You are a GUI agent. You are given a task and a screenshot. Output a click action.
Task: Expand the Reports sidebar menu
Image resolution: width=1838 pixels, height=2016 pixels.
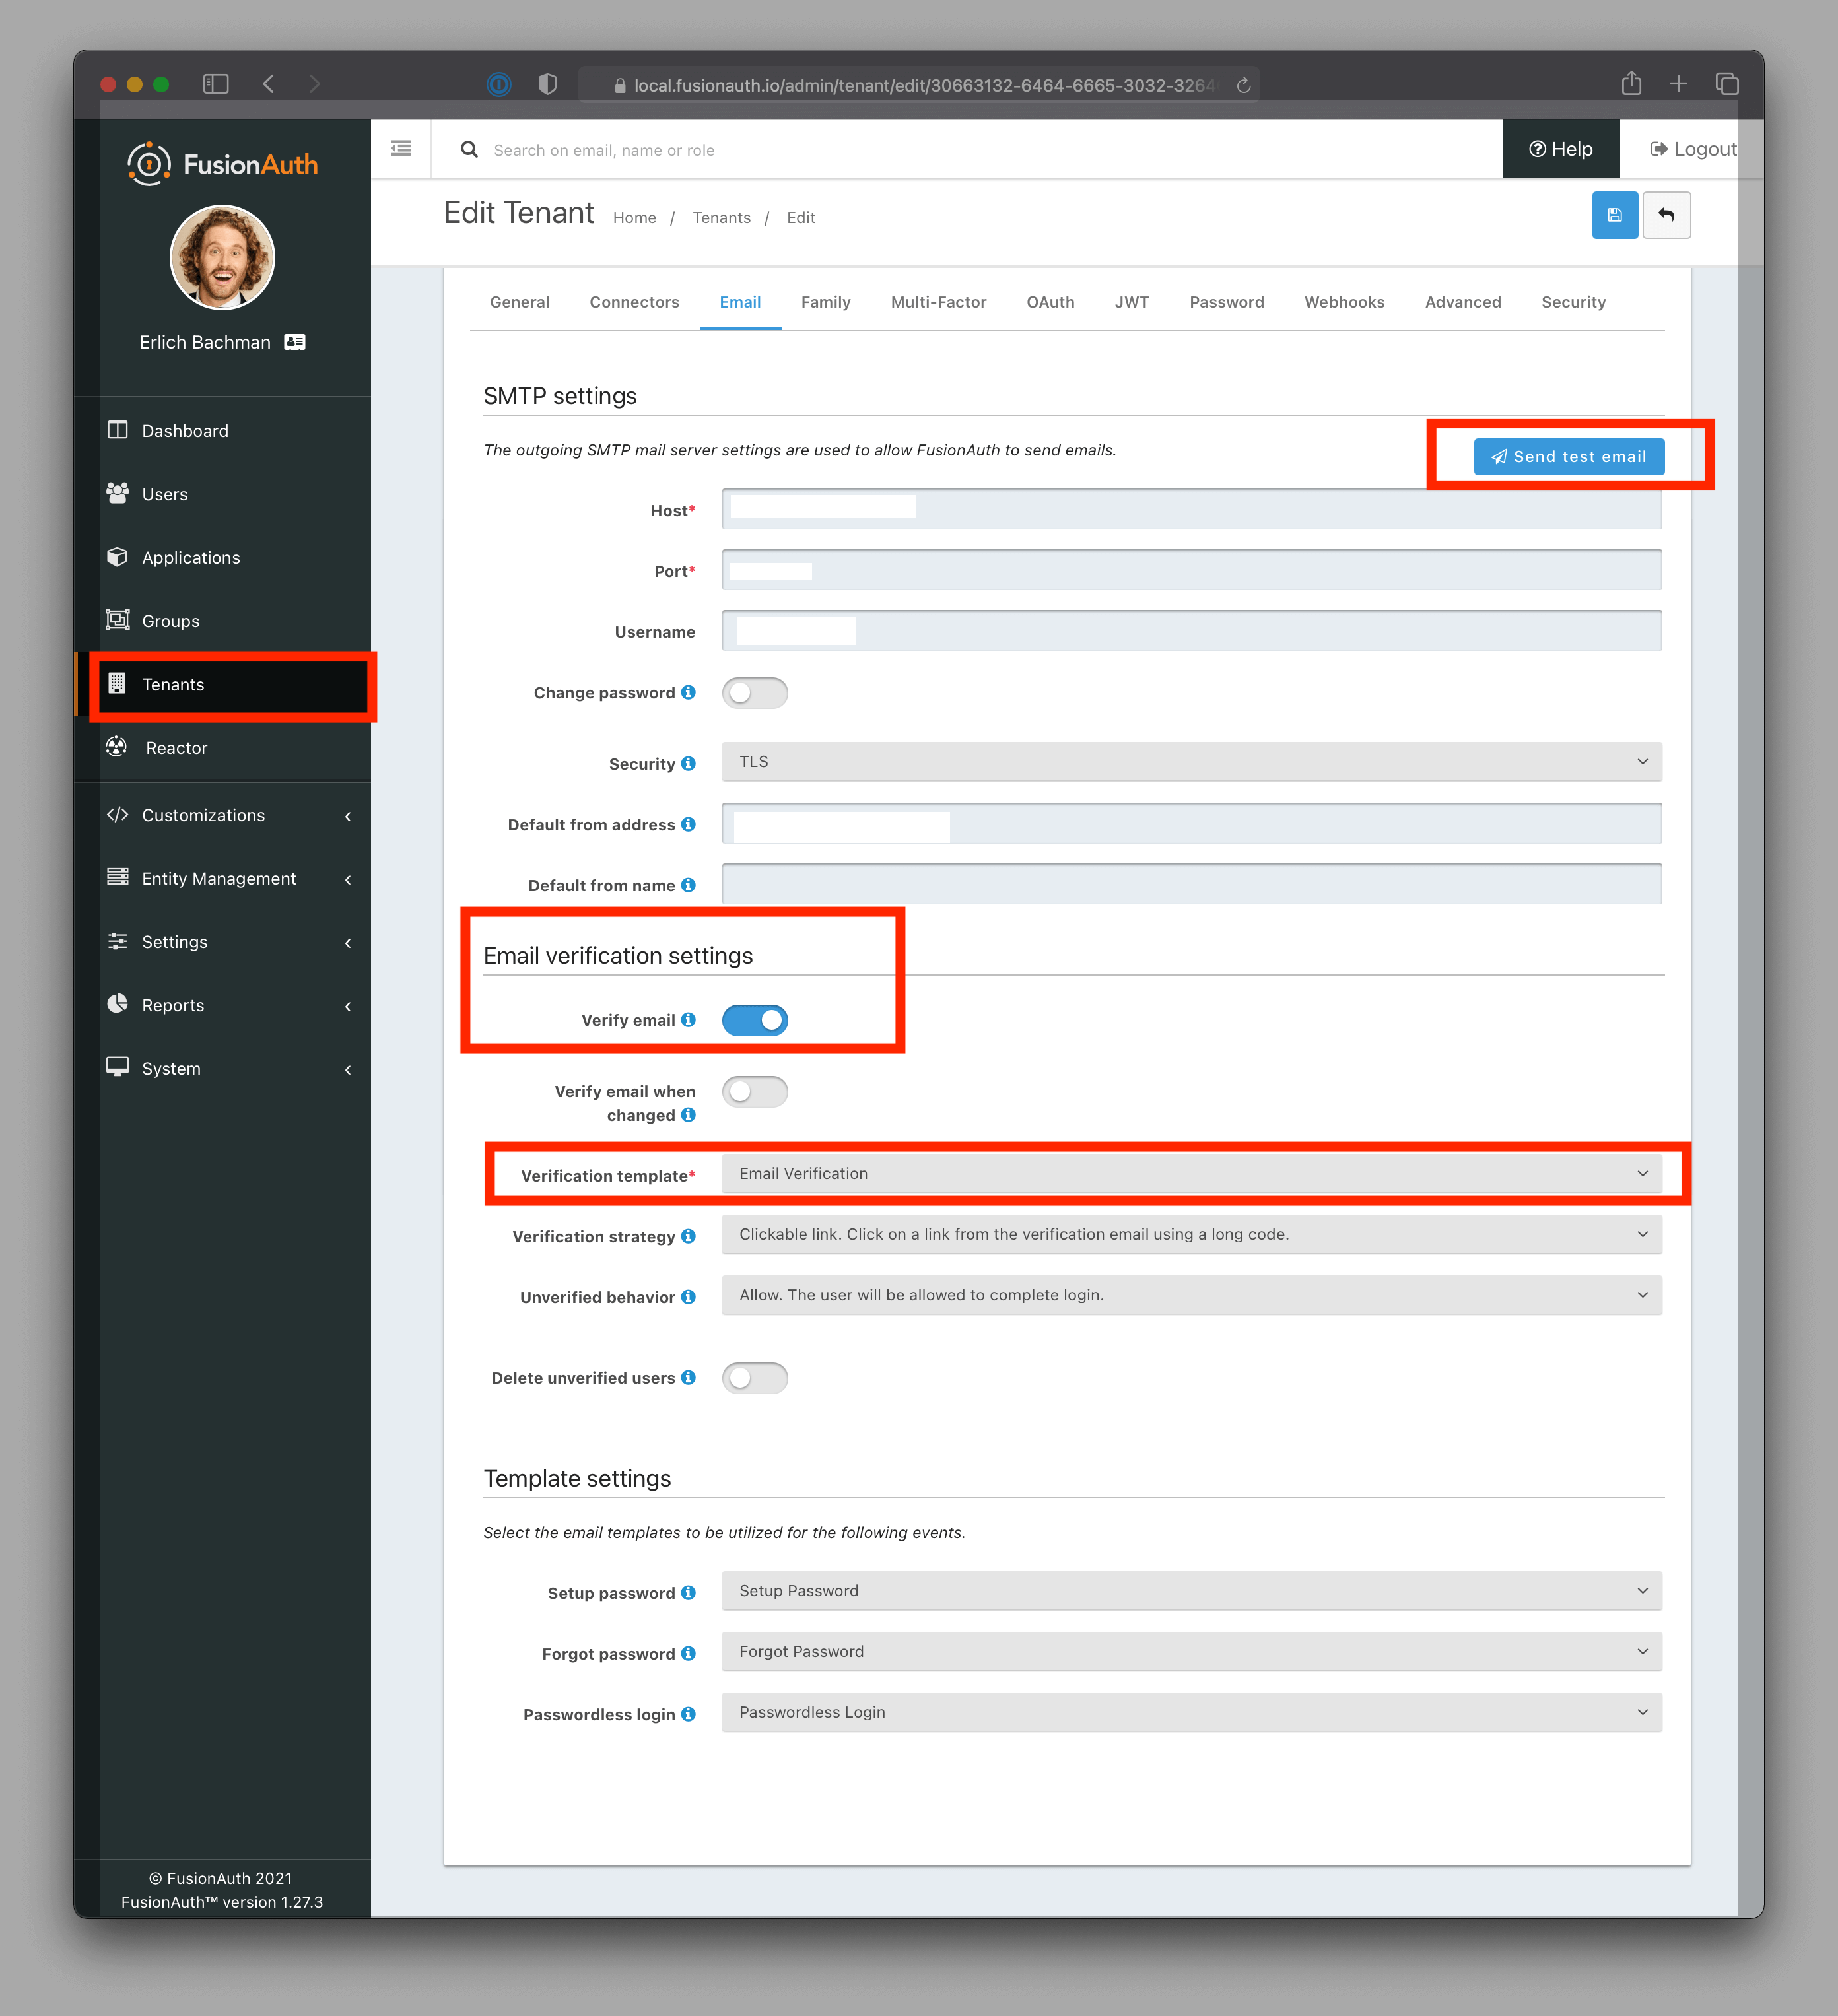click(222, 1005)
